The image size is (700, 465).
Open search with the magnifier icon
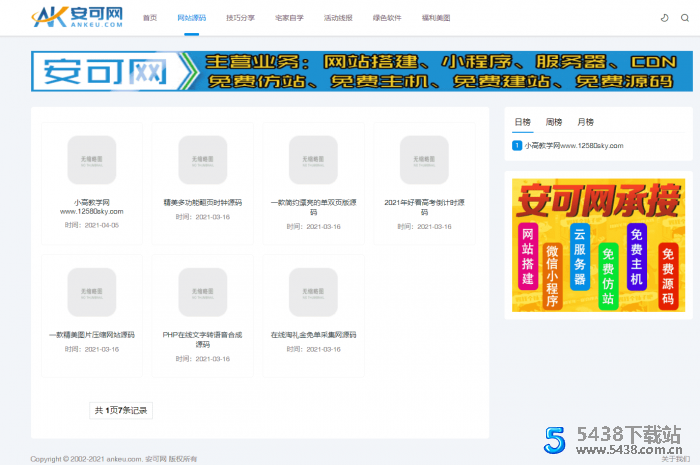click(685, 18)
